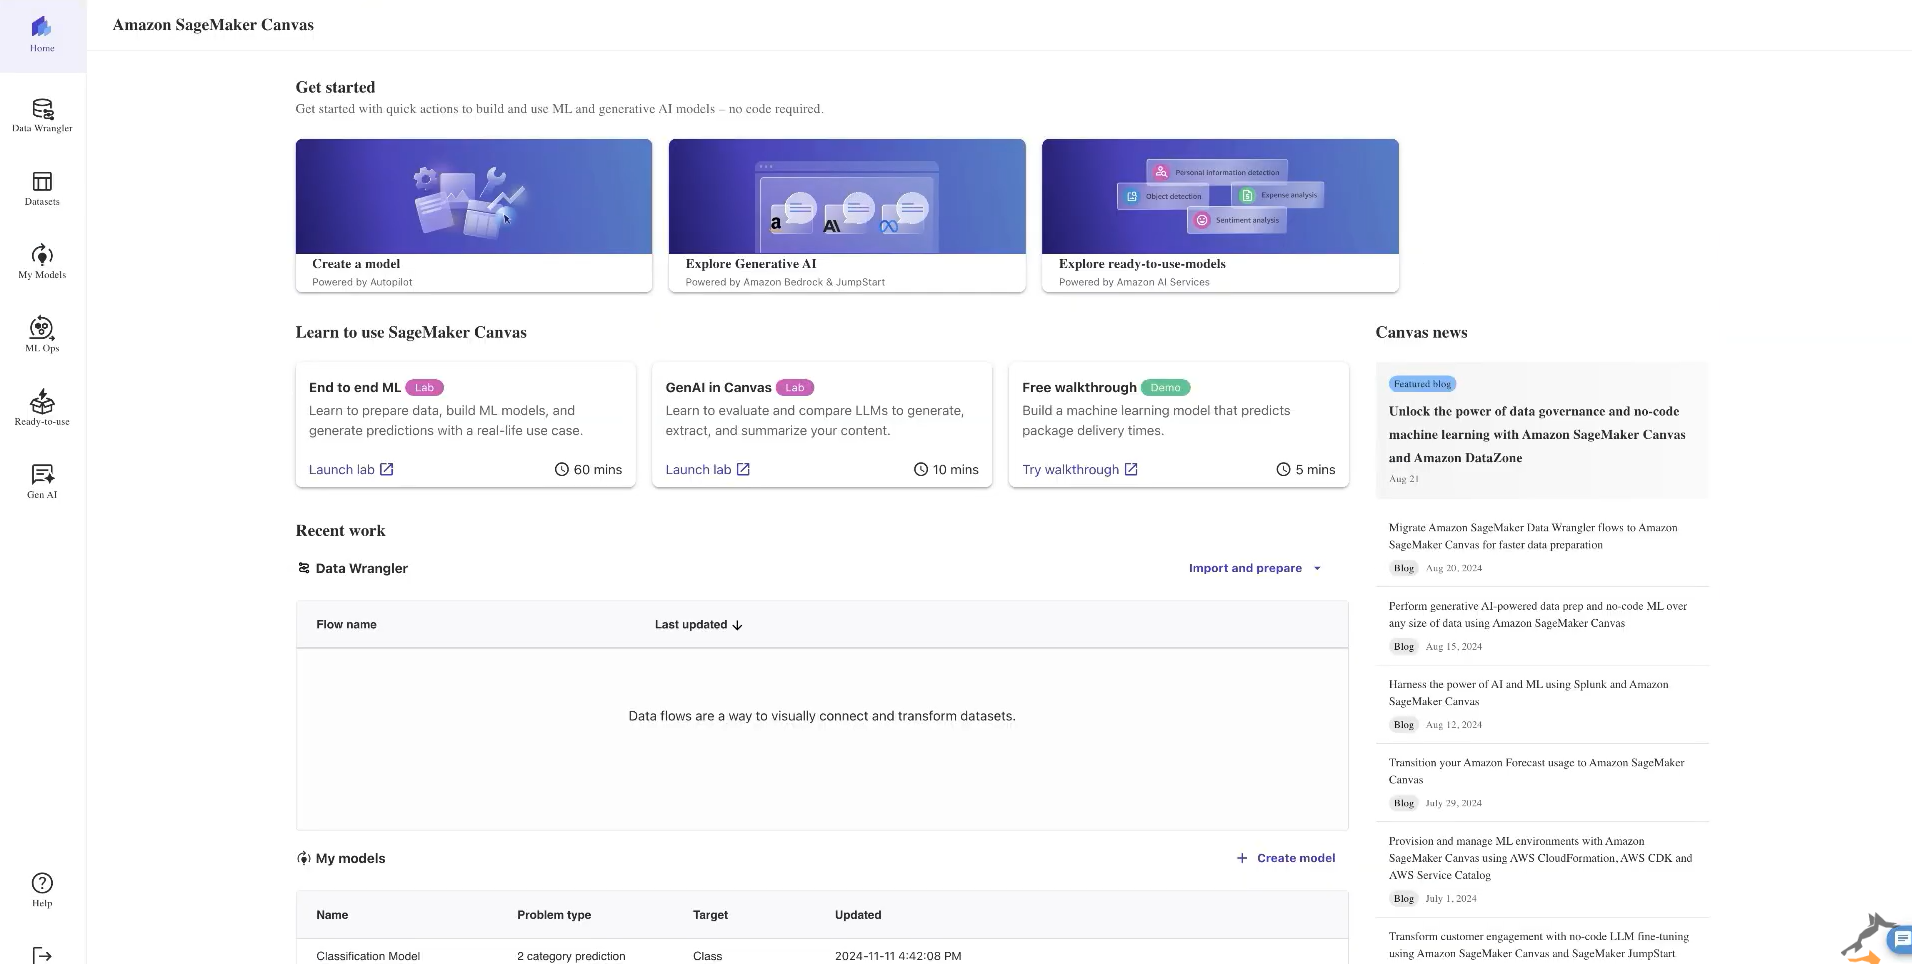Click the My models section icon
1912x964 pixels.
(304, 858)
